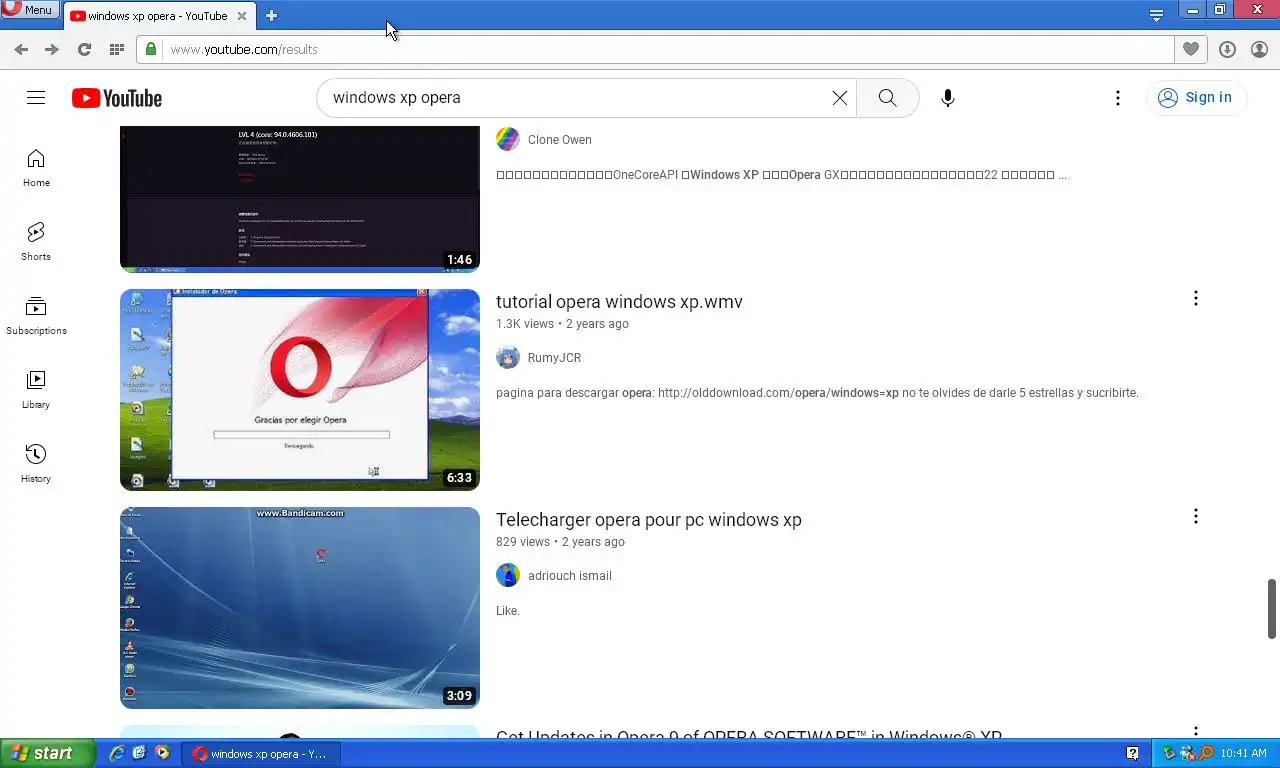Open the browser profile icon

click(1259, 49)
